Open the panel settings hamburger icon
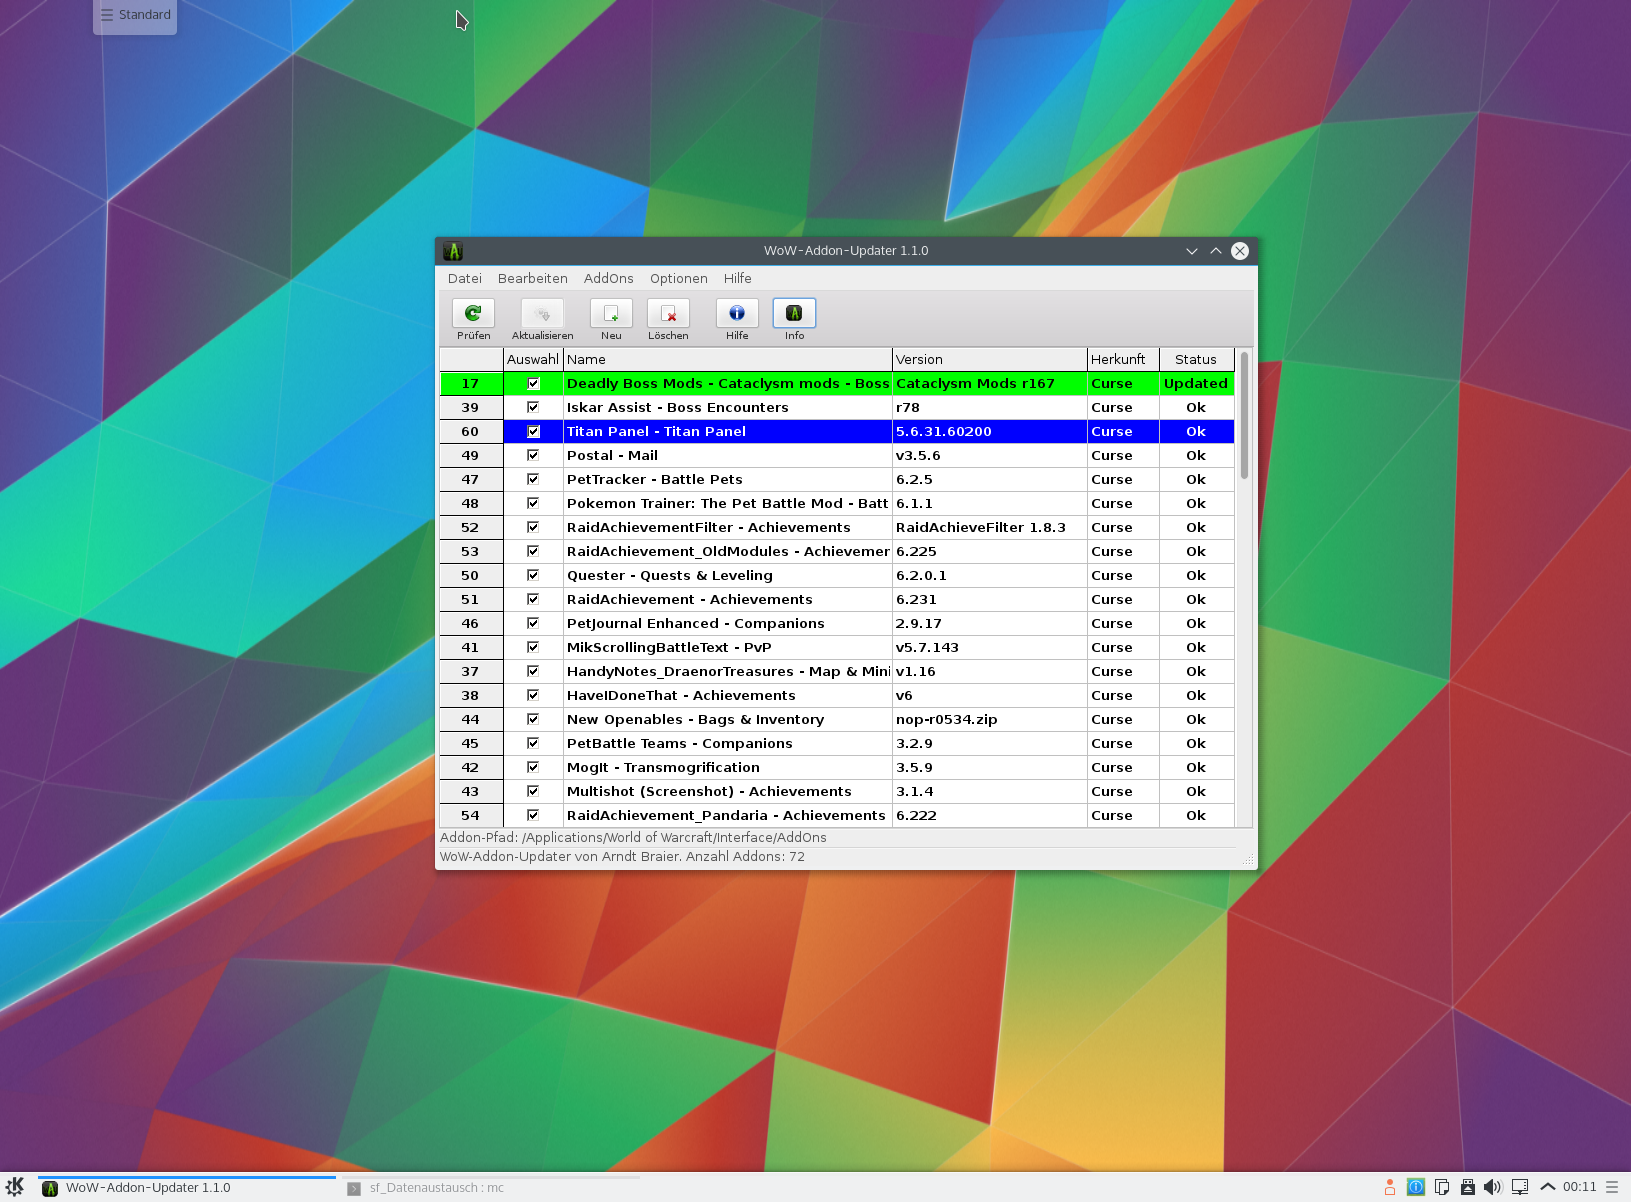 (1611, 1187)
